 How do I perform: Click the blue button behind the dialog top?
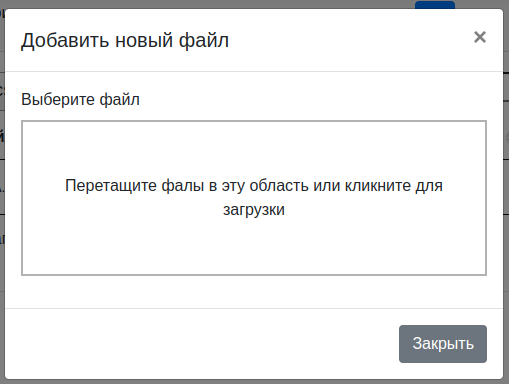[x=435, y=5]
